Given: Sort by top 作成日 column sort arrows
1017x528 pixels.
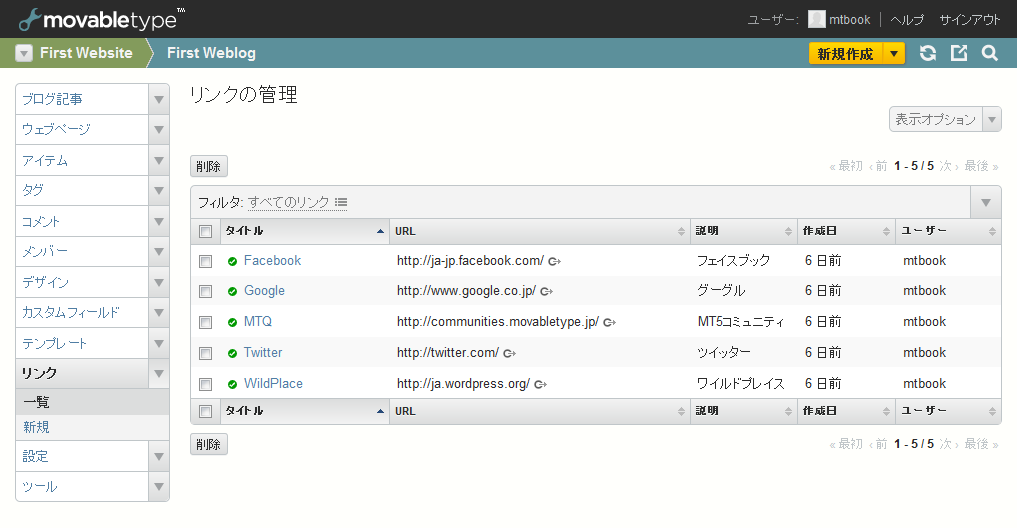Looking at the screenshot, I should [x=886, y=232].
